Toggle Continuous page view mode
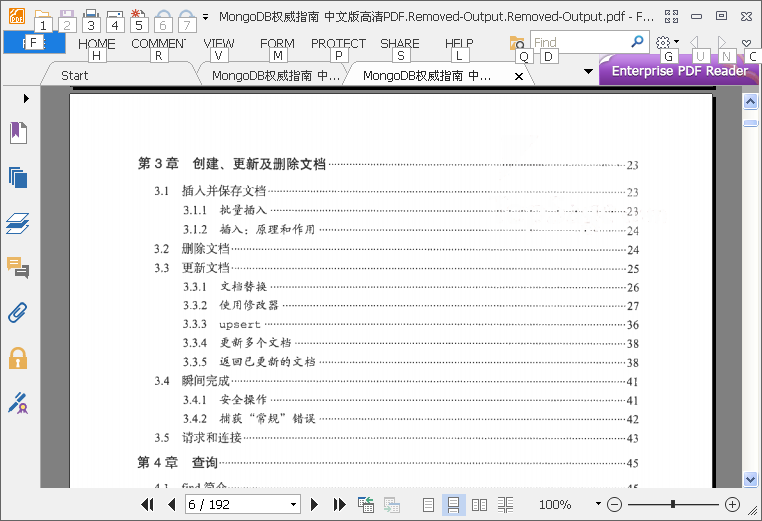The height and width of the screenshot is (521, 762). pyautogui.click(x=453, y=505)
